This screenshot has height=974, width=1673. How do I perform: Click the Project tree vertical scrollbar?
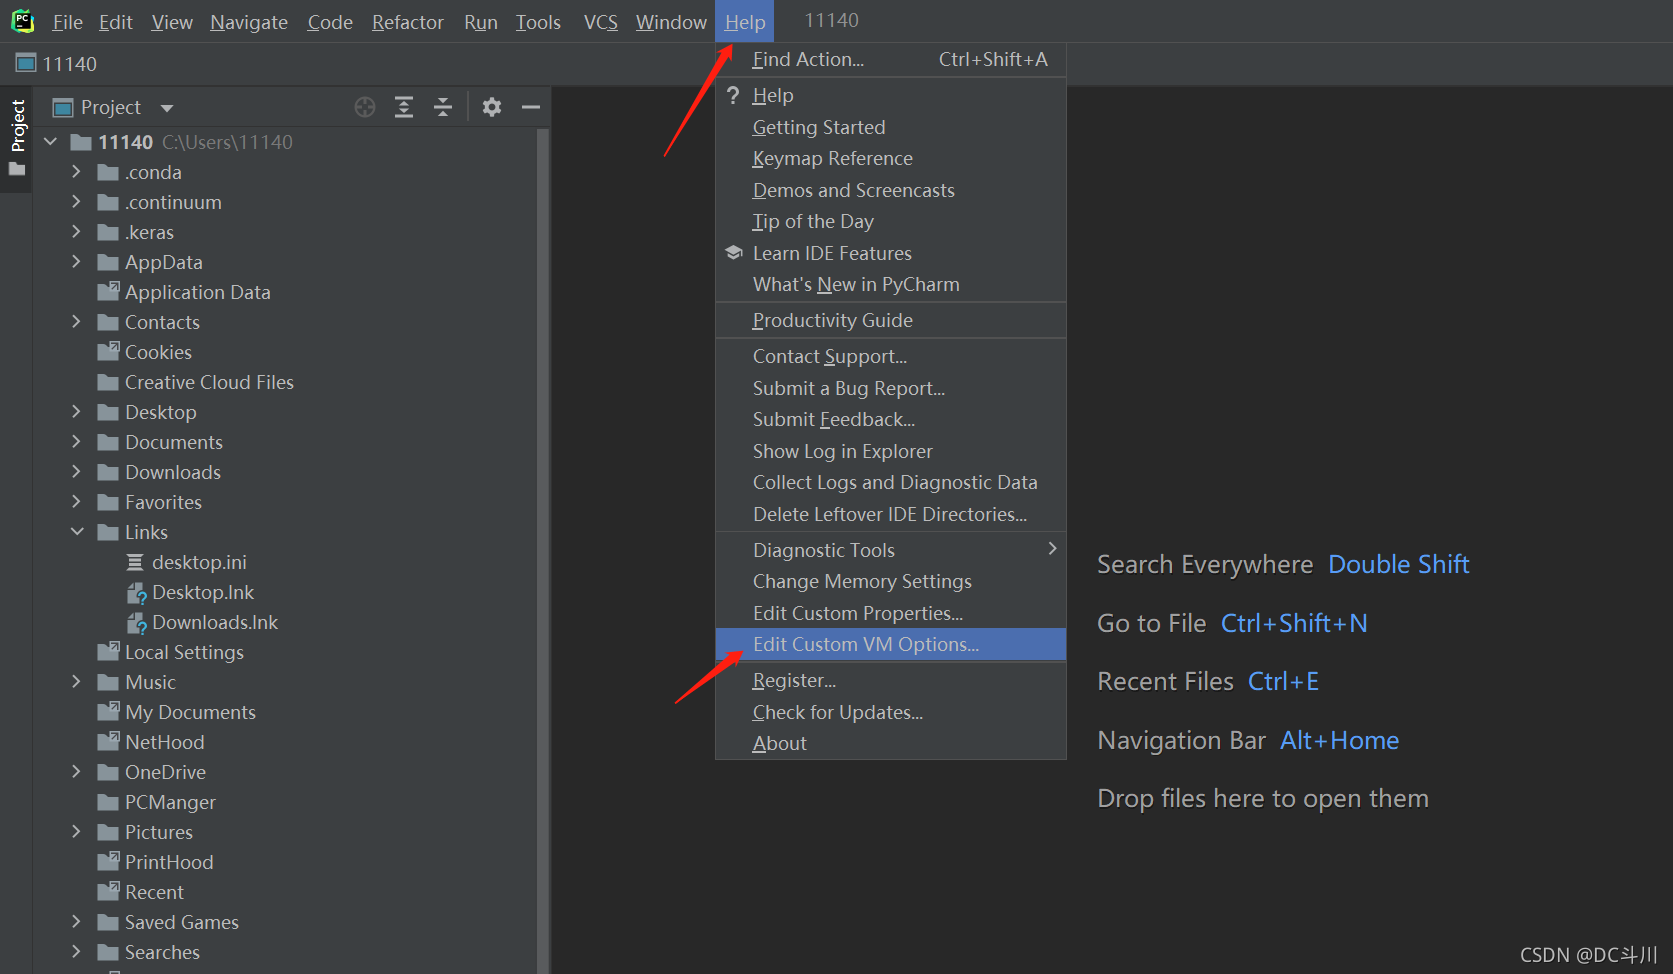[543, 550]
